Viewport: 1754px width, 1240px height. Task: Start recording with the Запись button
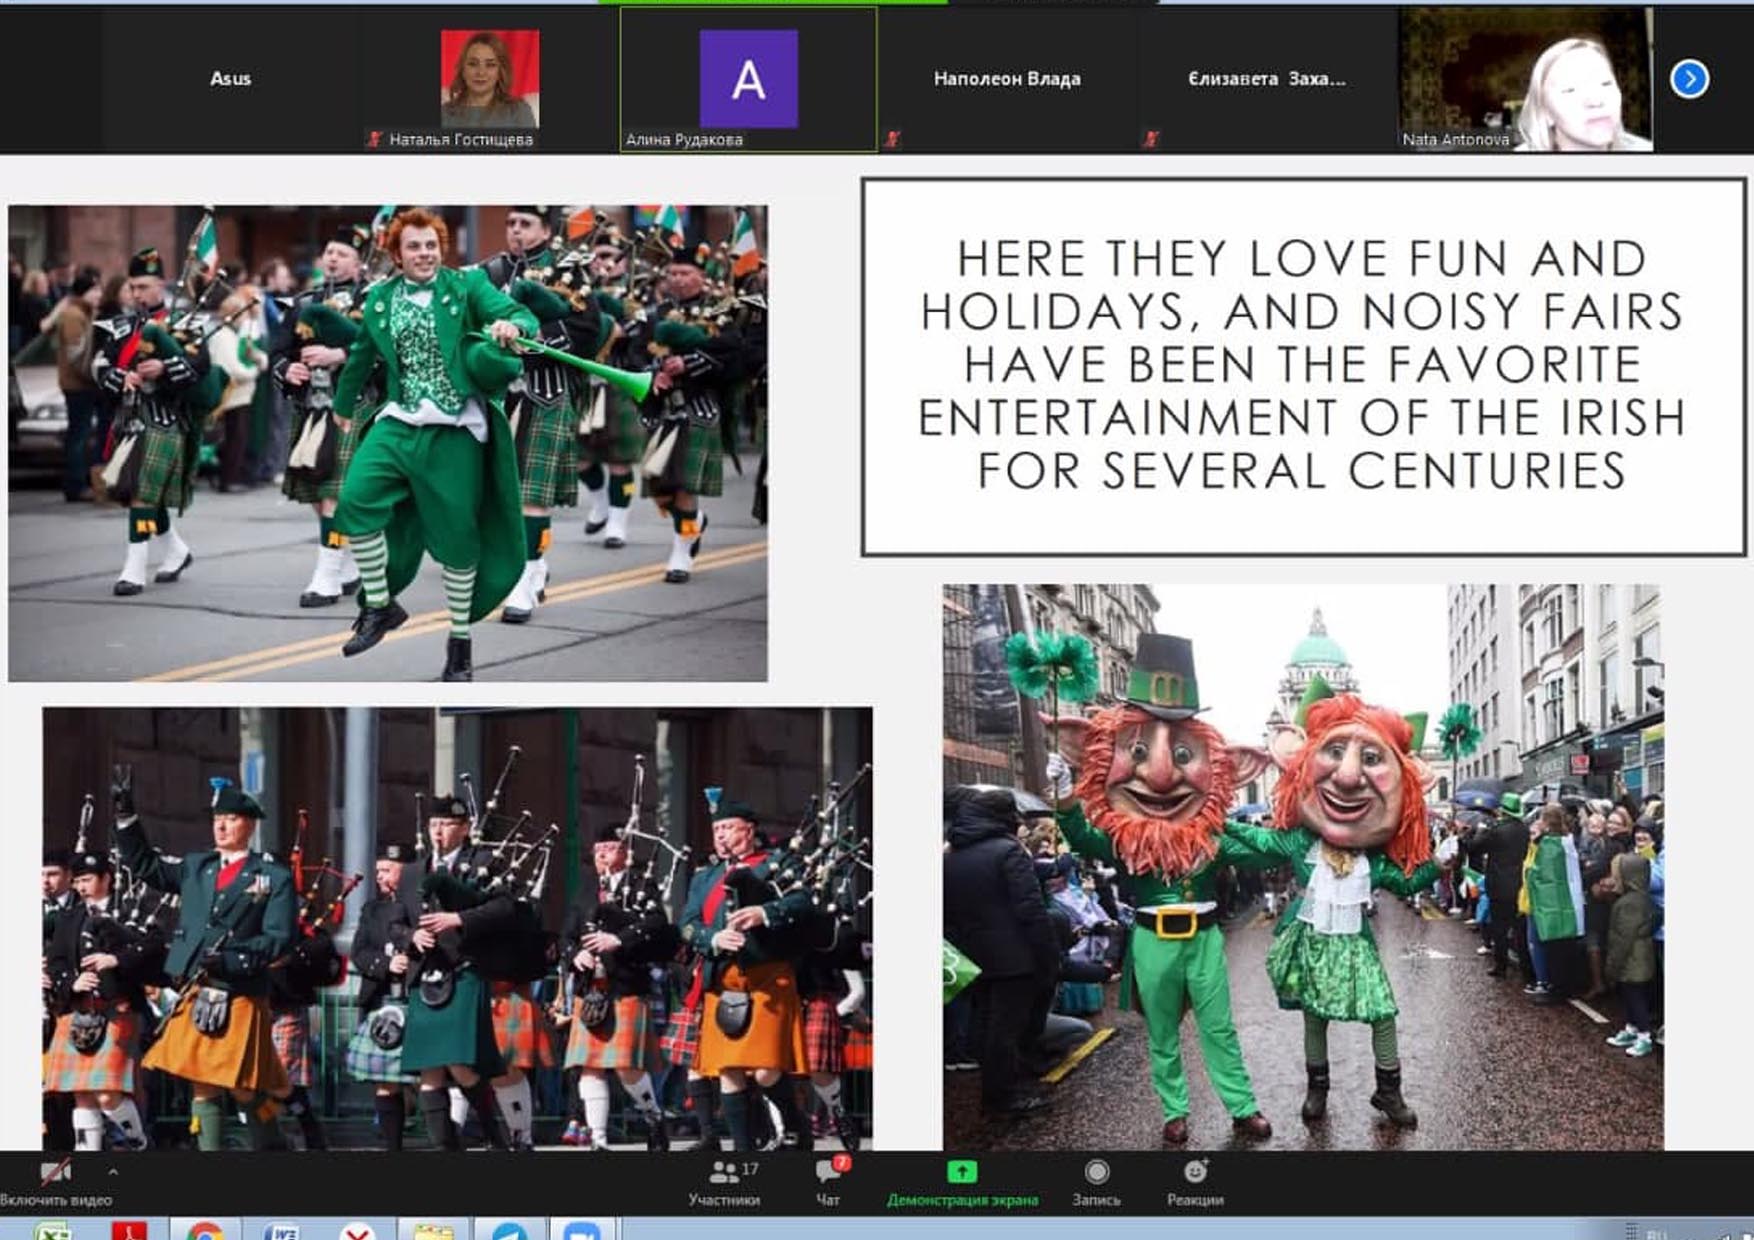(x=1096, y=1180)
